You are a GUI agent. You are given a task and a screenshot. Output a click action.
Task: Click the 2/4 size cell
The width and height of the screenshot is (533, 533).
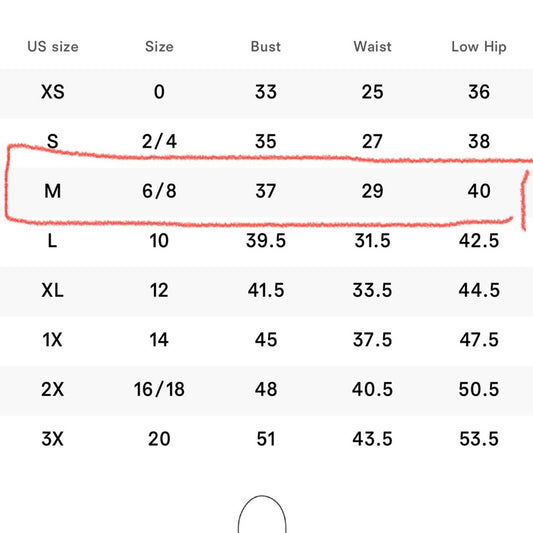(159, 142)
